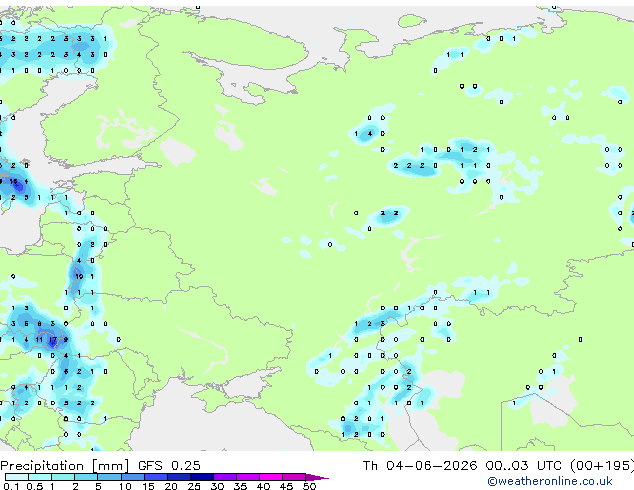The height and width of the screenshot is (490, 634).
Task: Click the legend label '15'
Action: click(148, 486)
